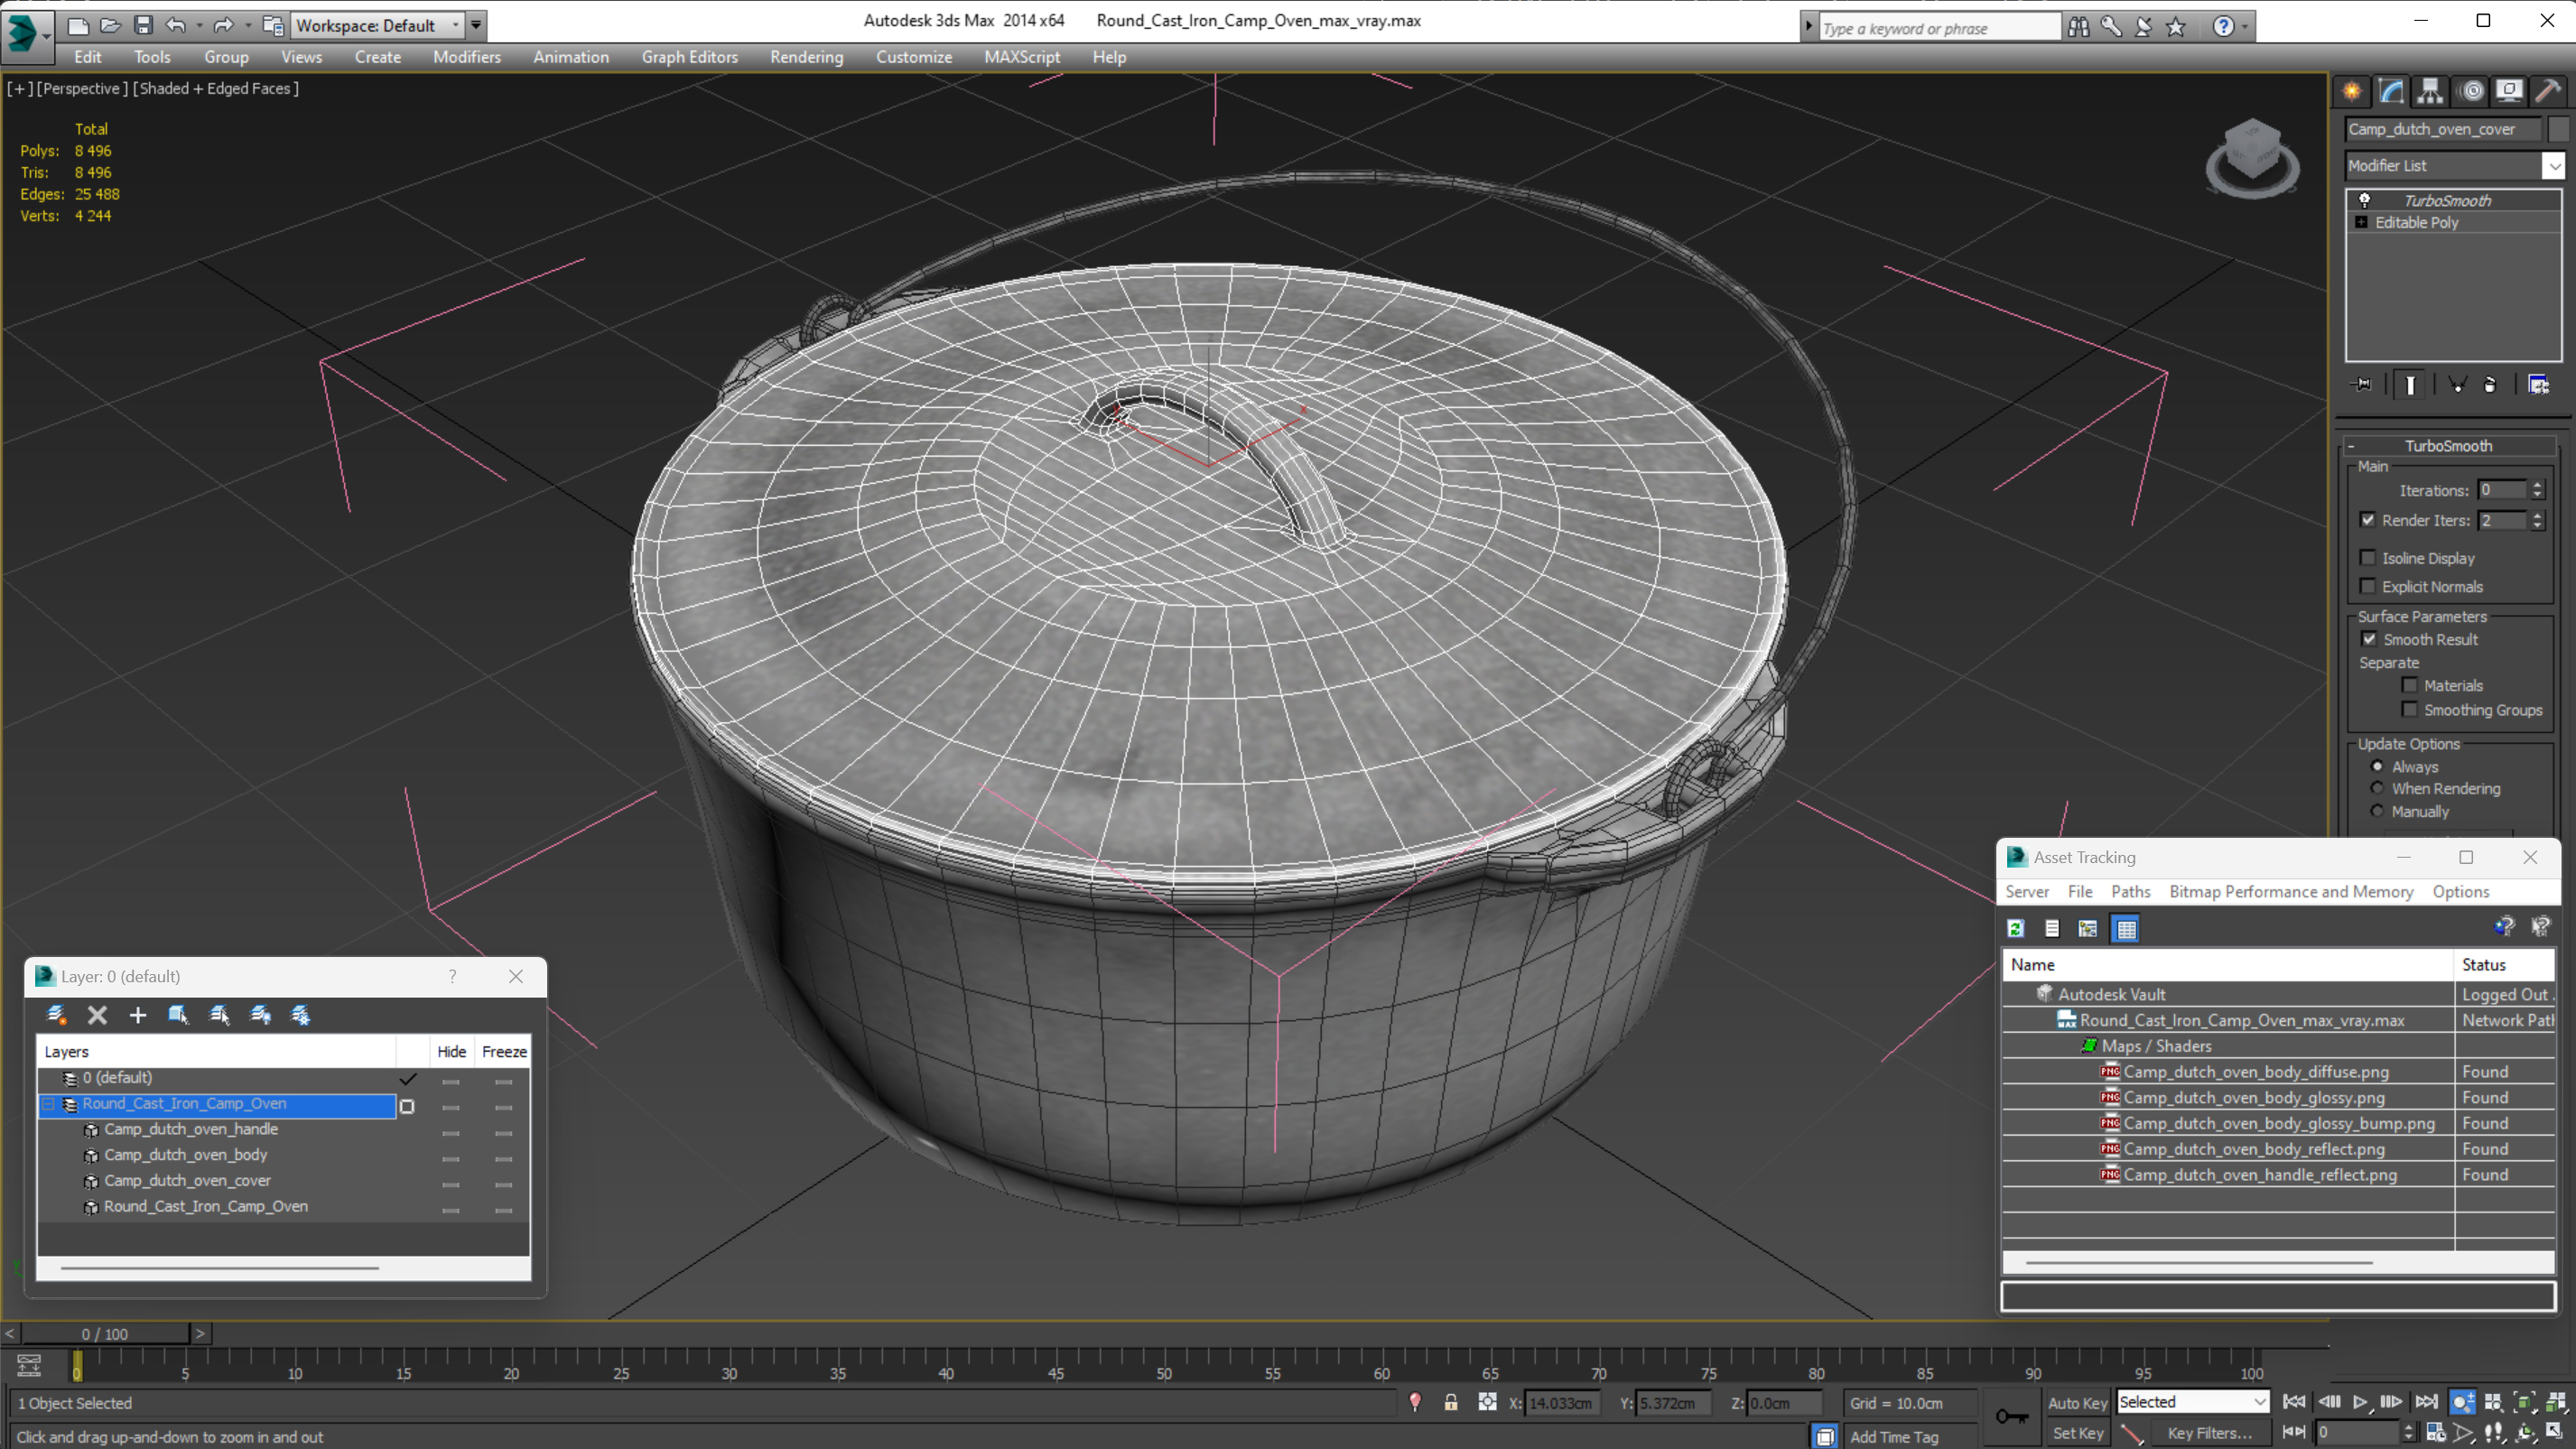Uncheck the Smooth Result checkbox
This screenshot has height=1449, width=2576.
click(x=2369, y=639)
